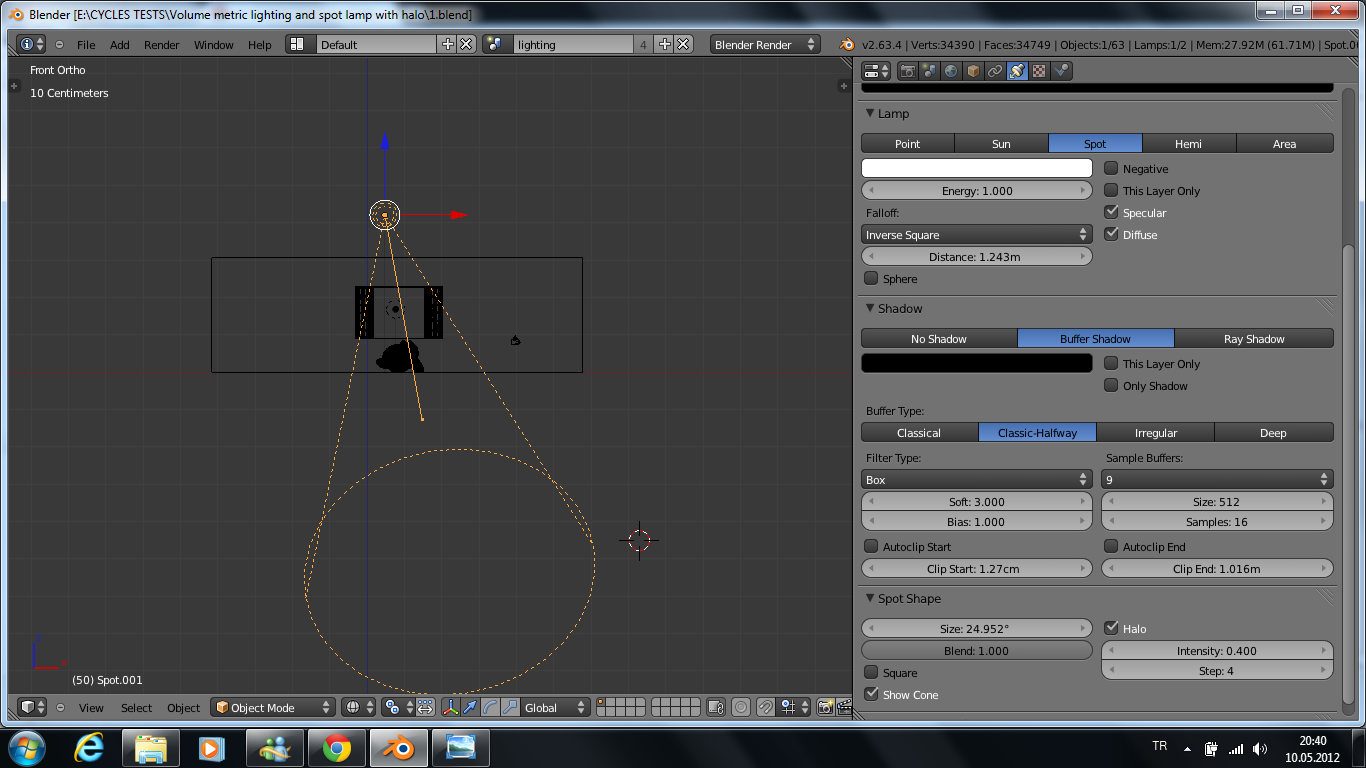Select the Object properties cube icon

coord(973,71)
